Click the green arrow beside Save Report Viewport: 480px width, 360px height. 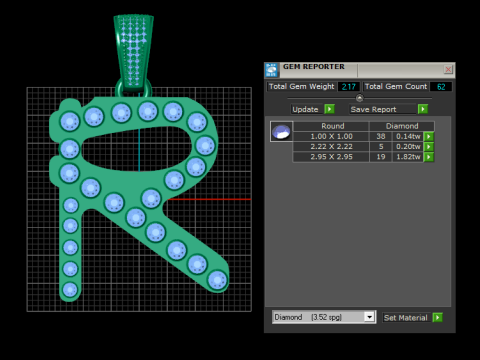pyautogui.click(x=423, y=109)
